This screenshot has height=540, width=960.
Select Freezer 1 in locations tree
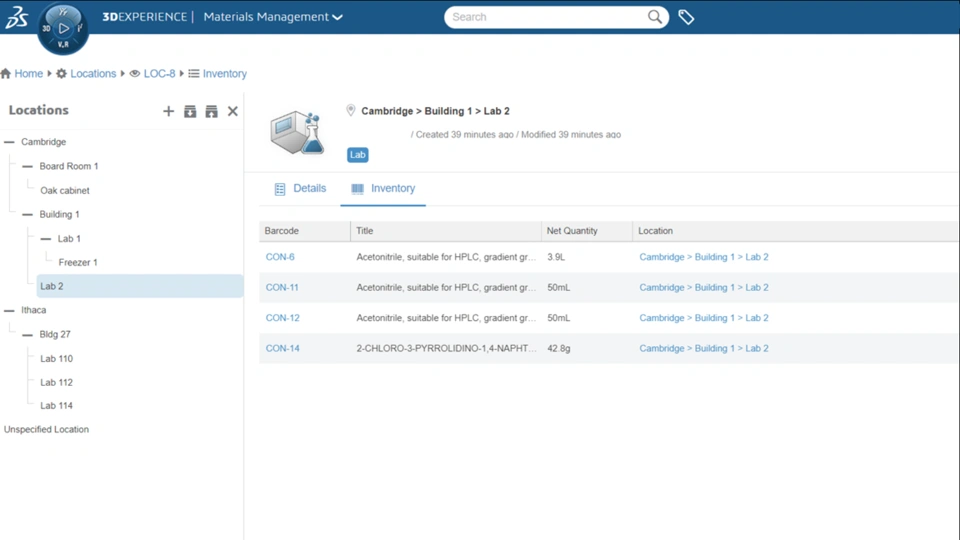pyautogui.click(x=78, y=262)
